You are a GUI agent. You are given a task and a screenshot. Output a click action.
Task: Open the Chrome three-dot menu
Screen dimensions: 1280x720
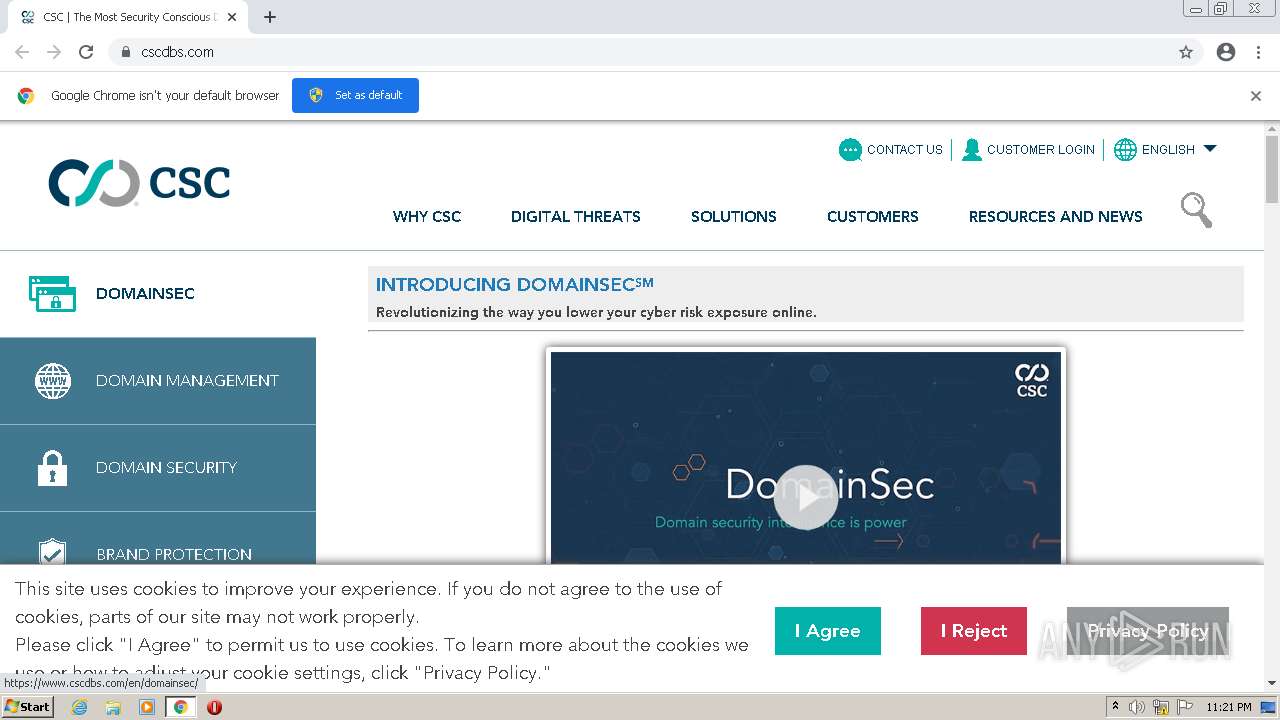point(1258,52)
